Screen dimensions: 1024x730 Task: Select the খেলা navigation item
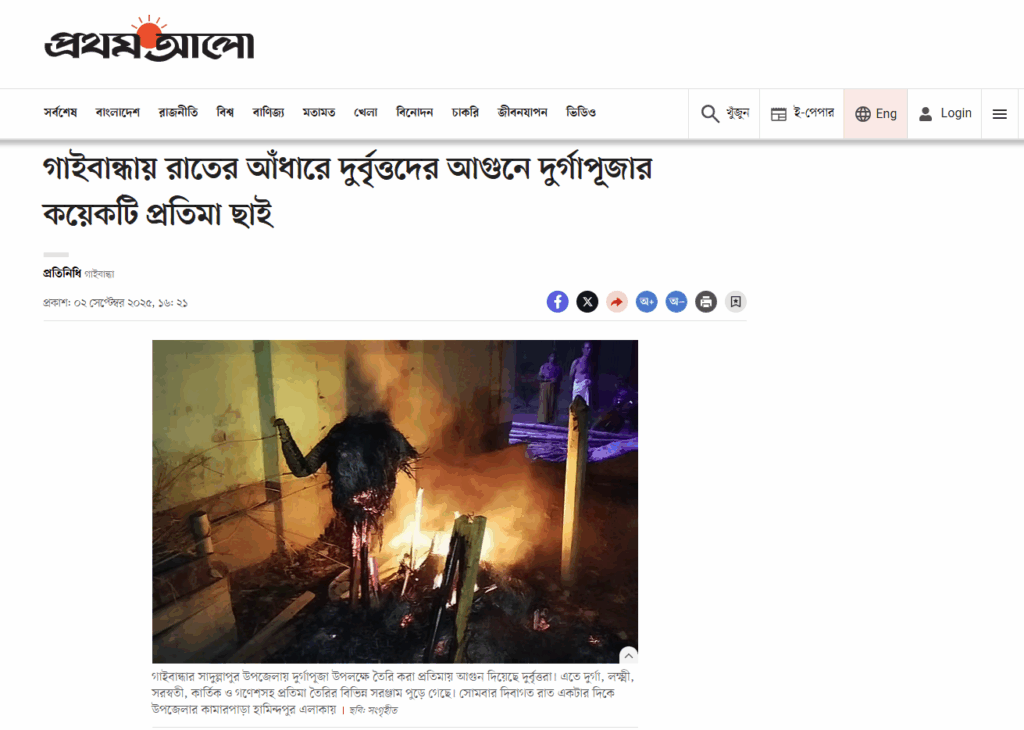(x=366, y=112)
